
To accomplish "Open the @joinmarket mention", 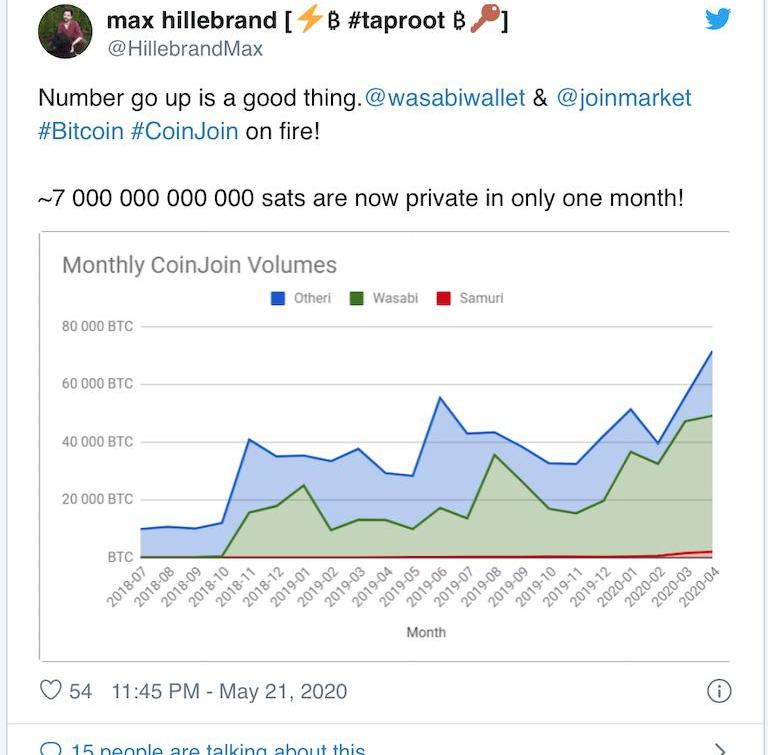I will tap(624, 97).
